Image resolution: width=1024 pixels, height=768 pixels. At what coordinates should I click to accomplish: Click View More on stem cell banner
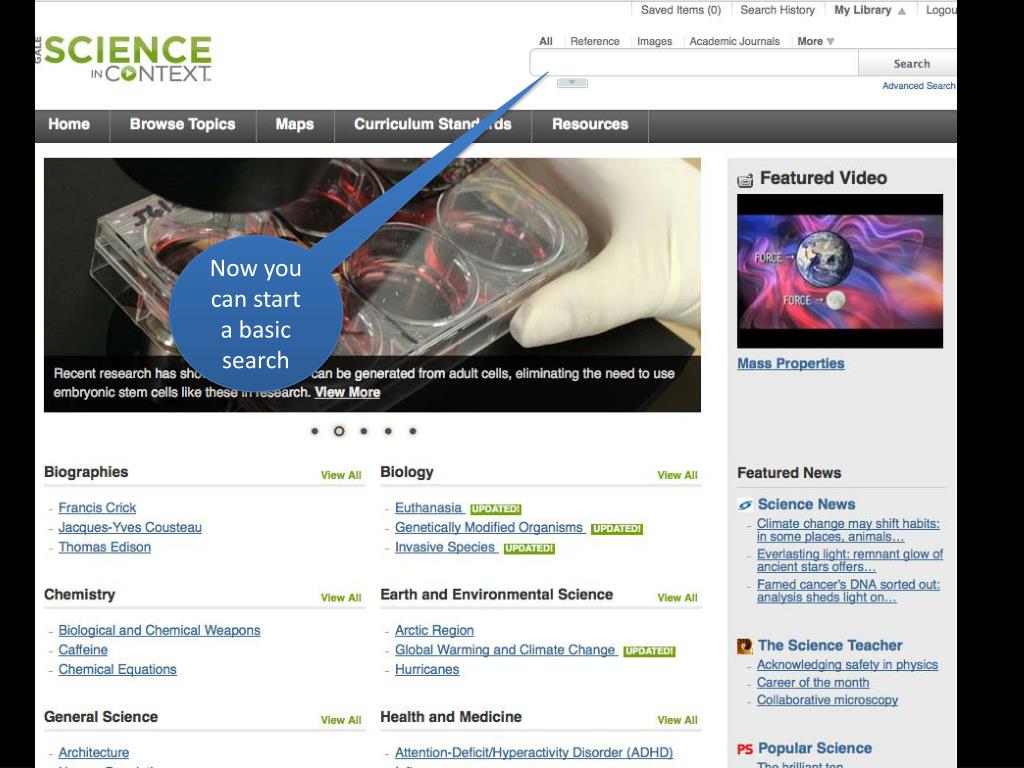[x=347, y=392]
